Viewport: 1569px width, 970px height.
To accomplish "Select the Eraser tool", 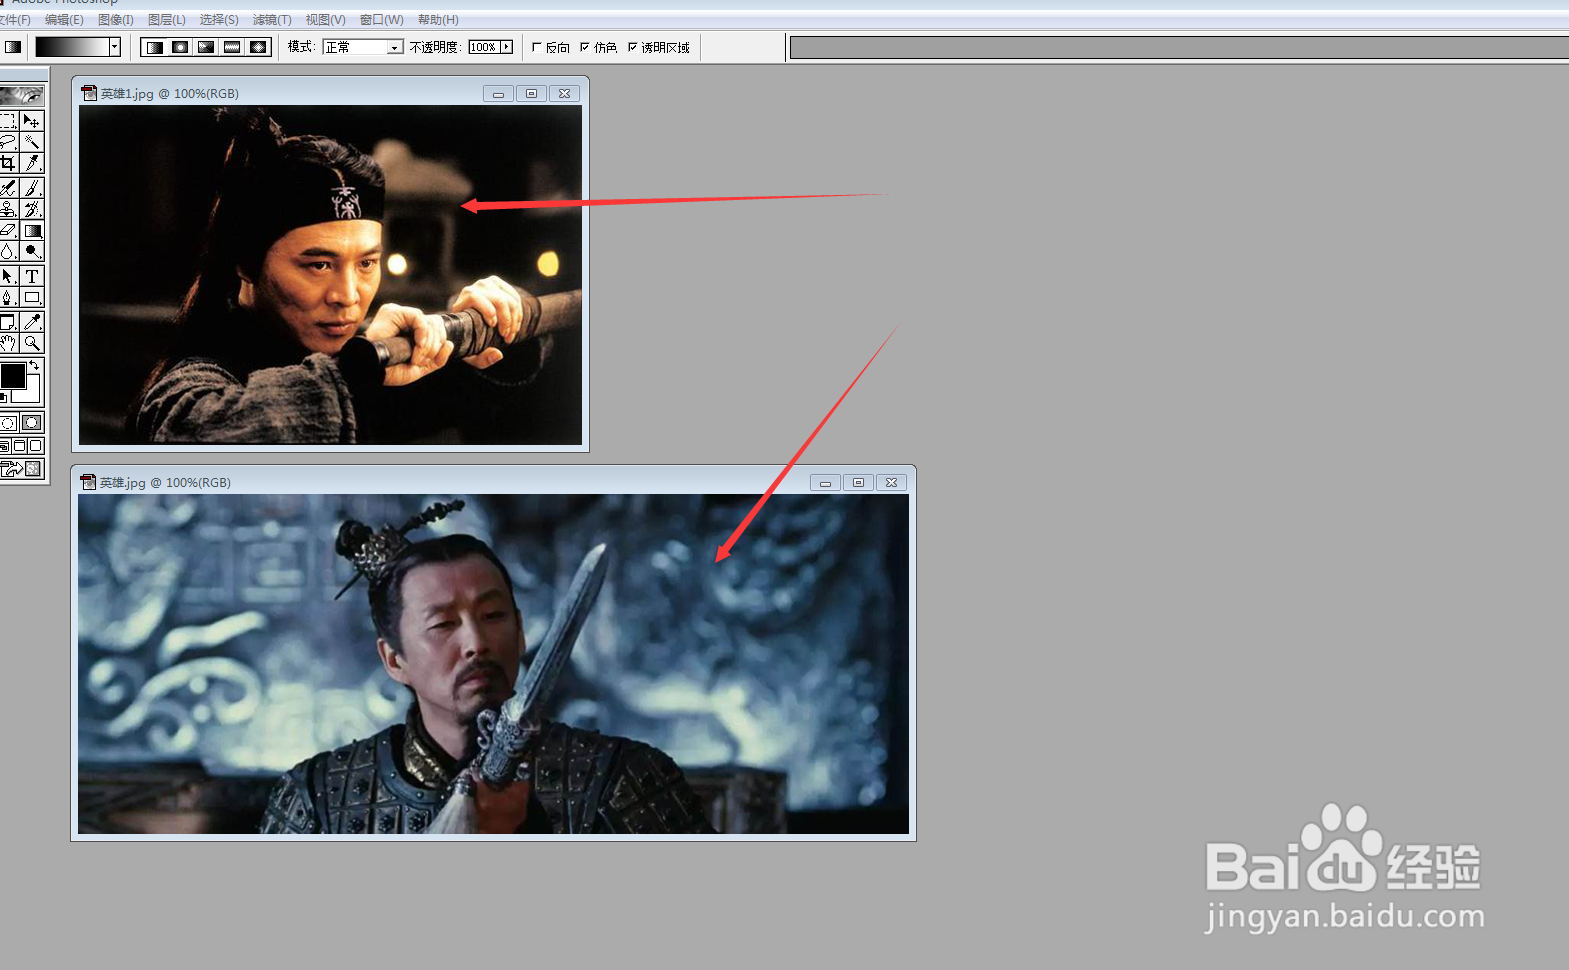I will point(8,230).
